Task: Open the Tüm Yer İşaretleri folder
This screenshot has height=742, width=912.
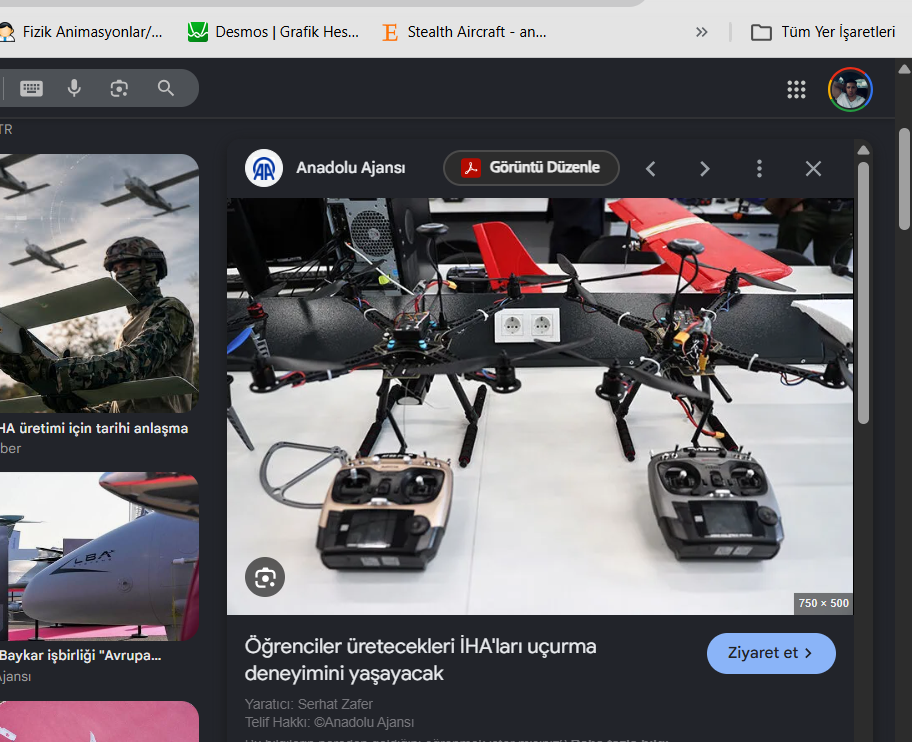Action: point(822,32)
